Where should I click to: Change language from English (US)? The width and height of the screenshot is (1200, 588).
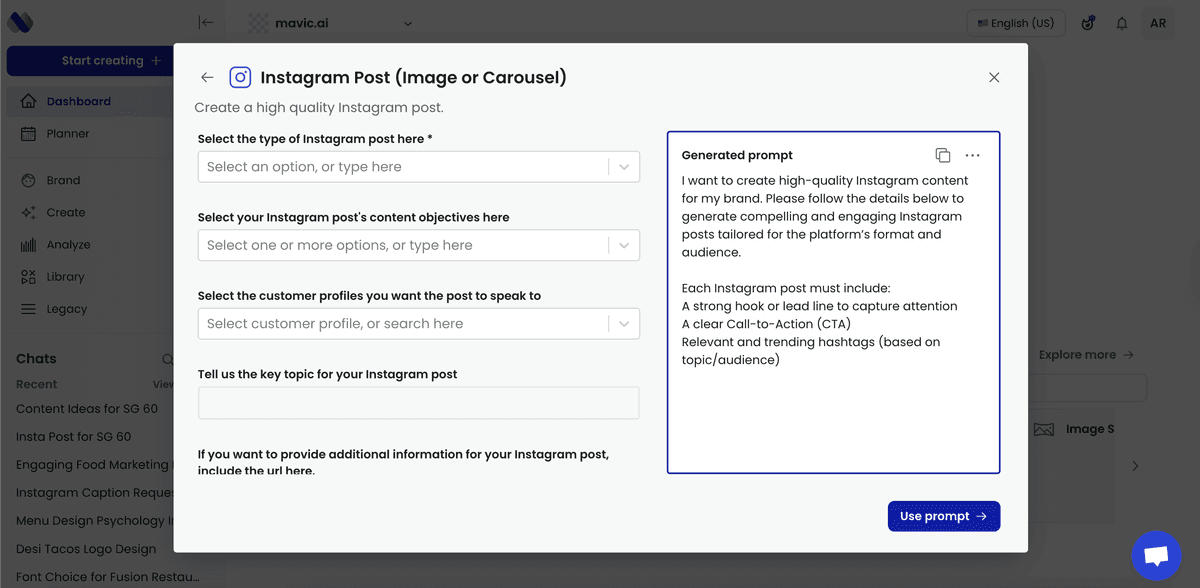pos(1015,23)
